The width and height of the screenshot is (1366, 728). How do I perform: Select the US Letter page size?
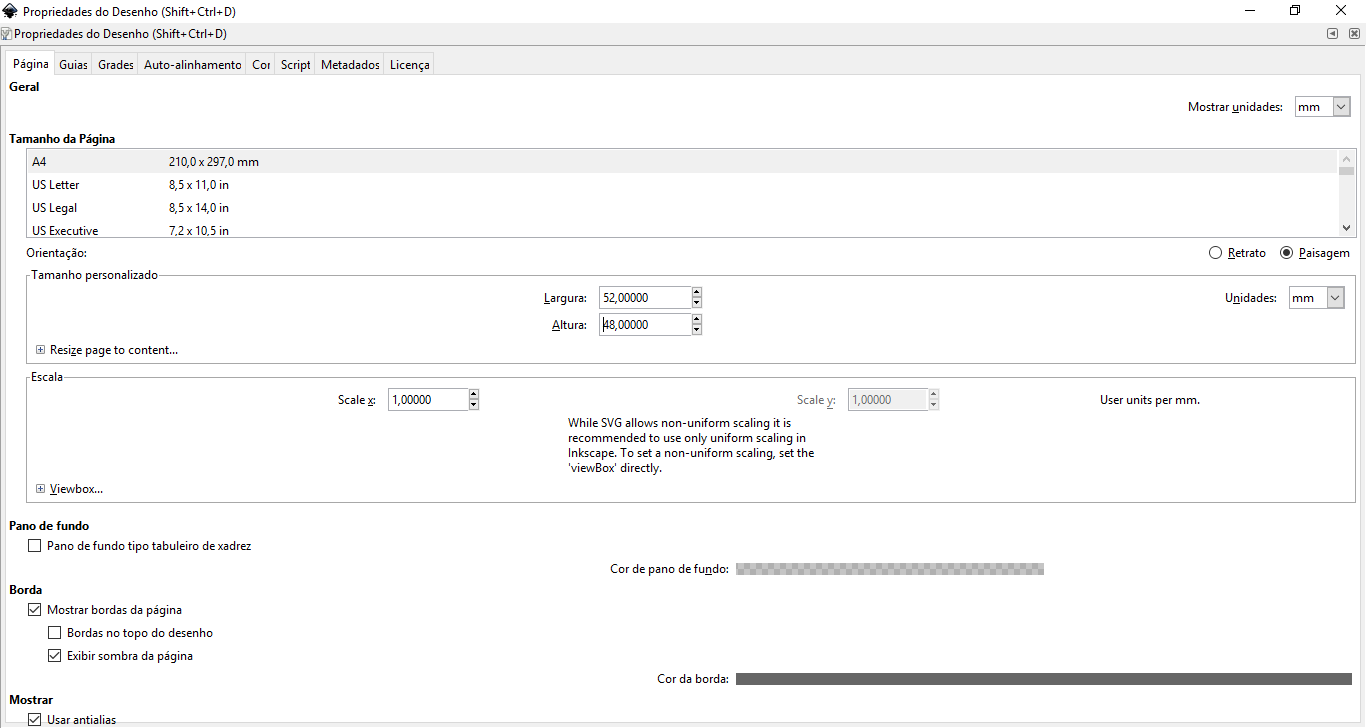pyautogui.click(x=682, y=185)
